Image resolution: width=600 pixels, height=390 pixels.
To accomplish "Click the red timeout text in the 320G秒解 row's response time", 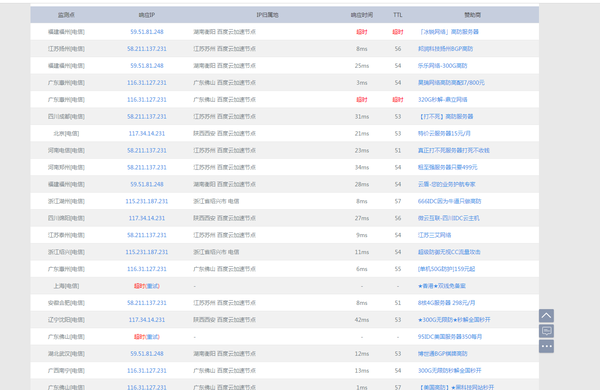I will pyautogui.click(x=362, y=100).
